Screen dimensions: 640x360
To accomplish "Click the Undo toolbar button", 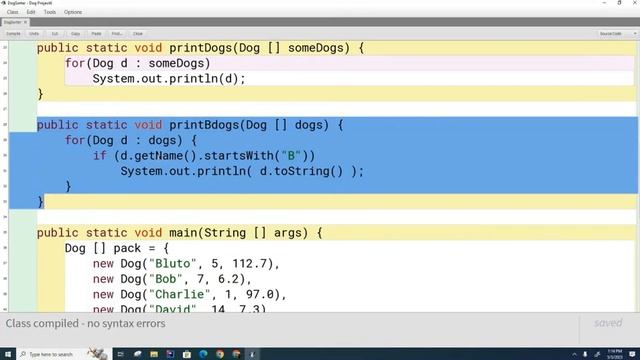I will pos(34,33).
